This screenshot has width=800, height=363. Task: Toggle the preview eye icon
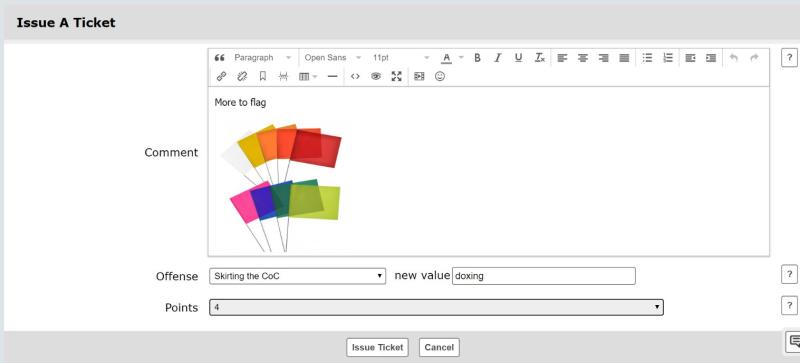click(x=376, y=76)
